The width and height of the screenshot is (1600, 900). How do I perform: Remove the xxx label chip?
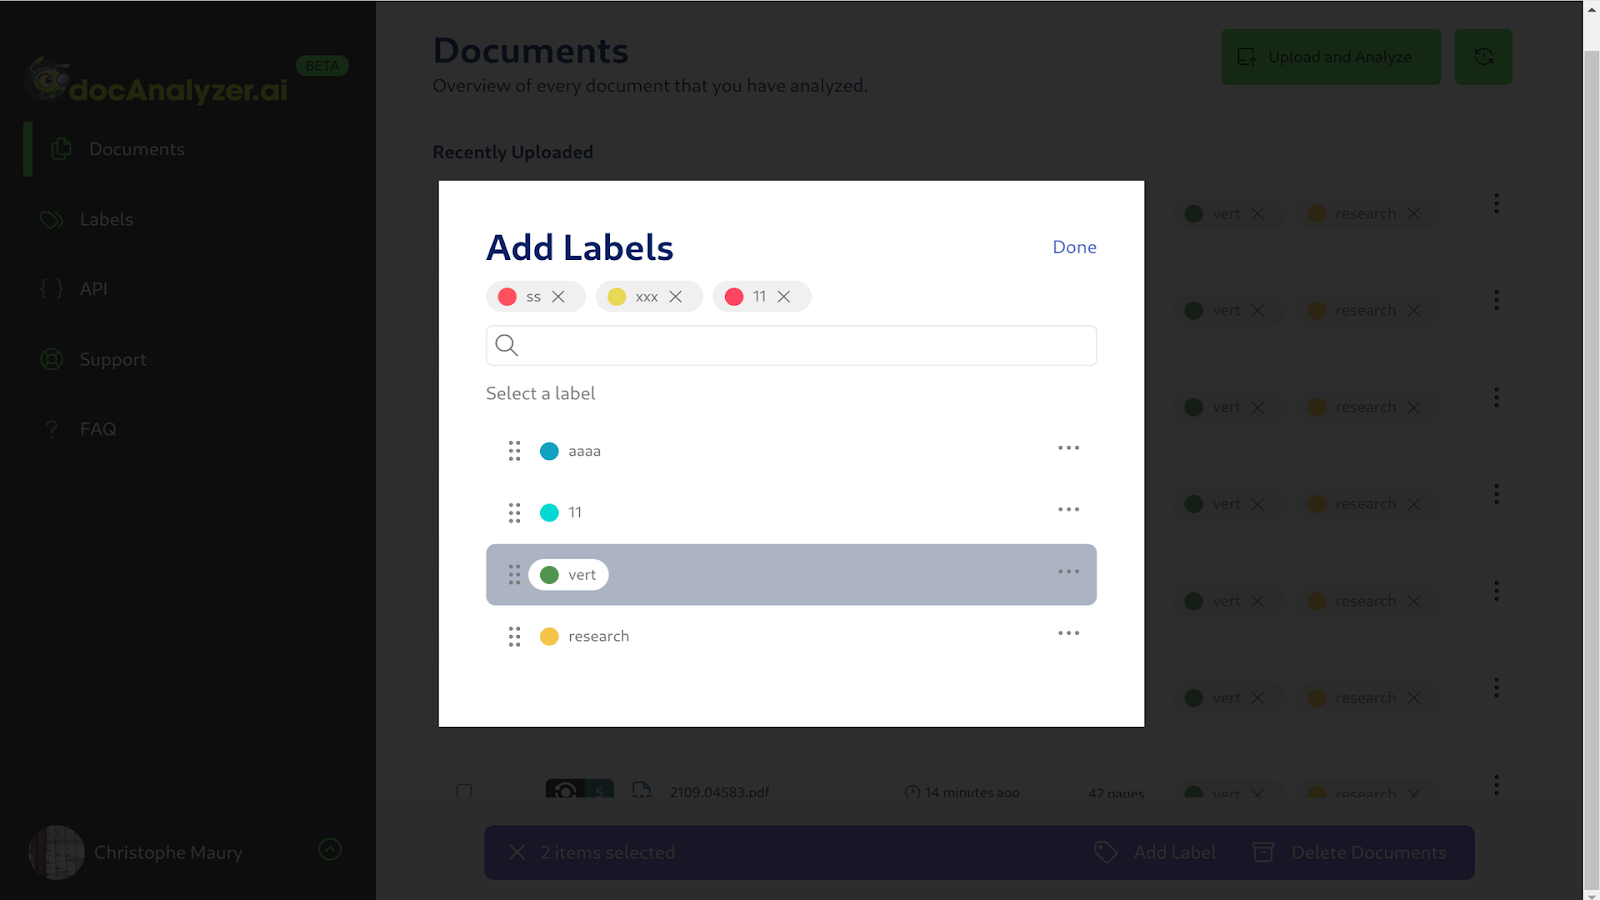(x=676, y=297)
